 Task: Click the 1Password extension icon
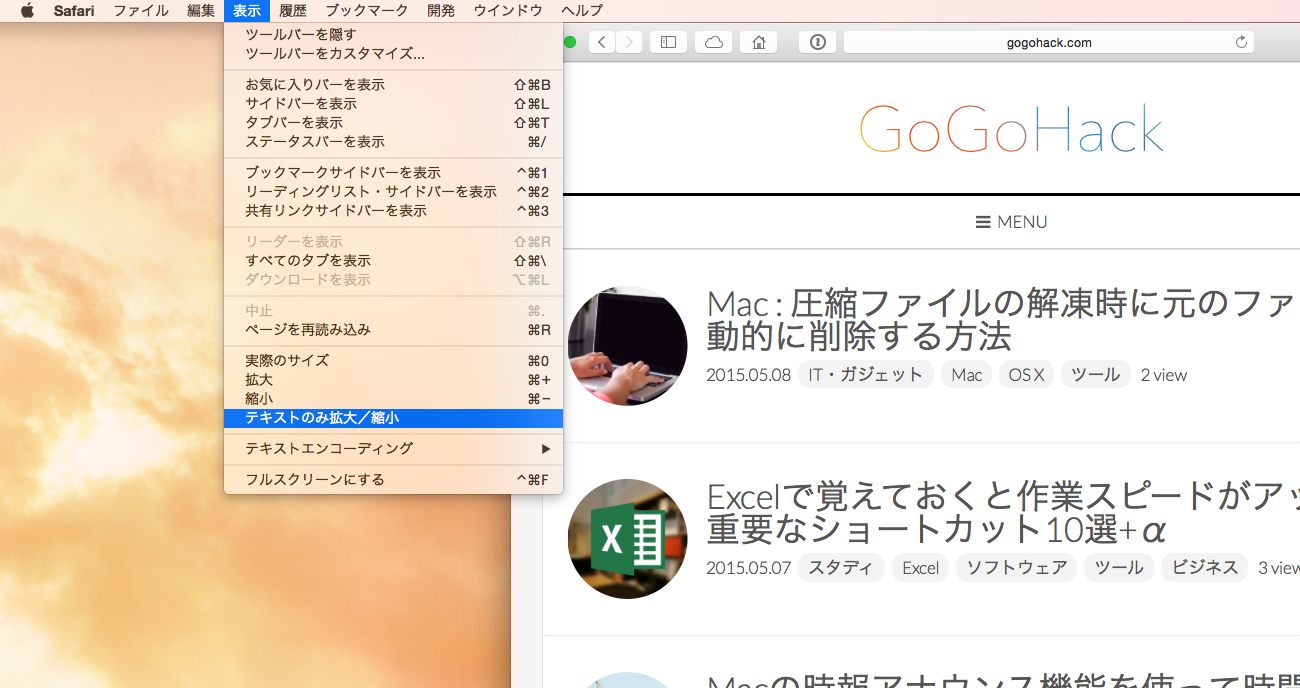[817, 42]
